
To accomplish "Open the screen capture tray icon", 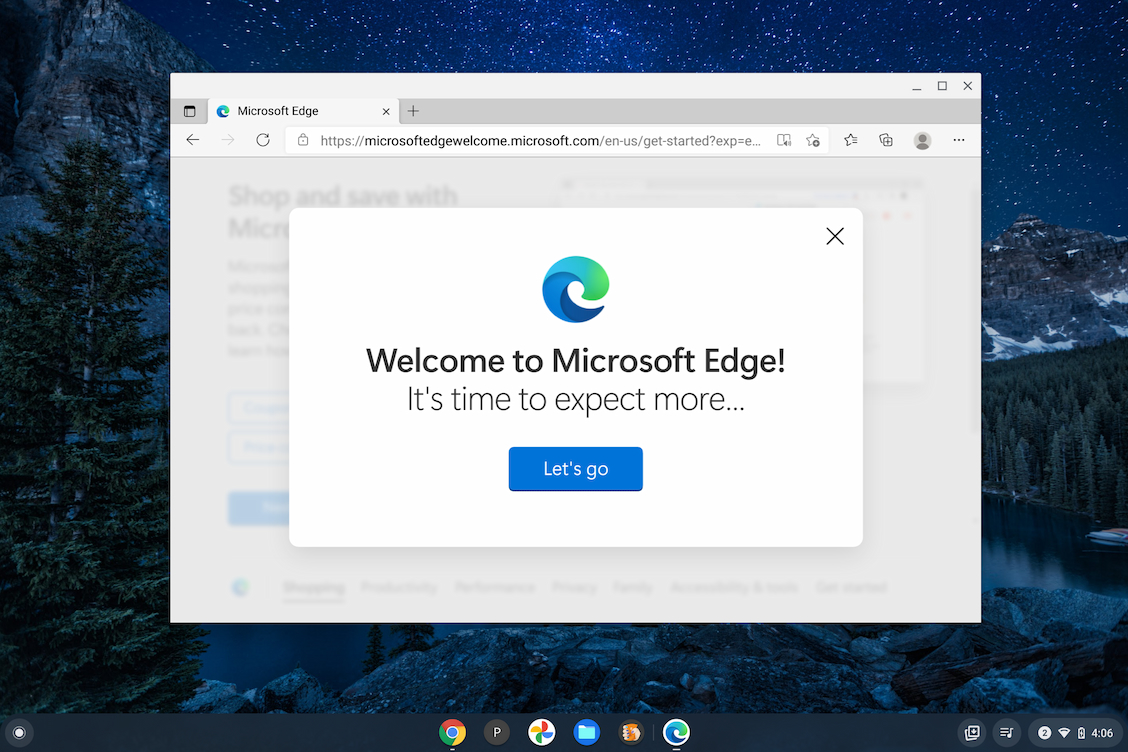I will coord(972,733).
